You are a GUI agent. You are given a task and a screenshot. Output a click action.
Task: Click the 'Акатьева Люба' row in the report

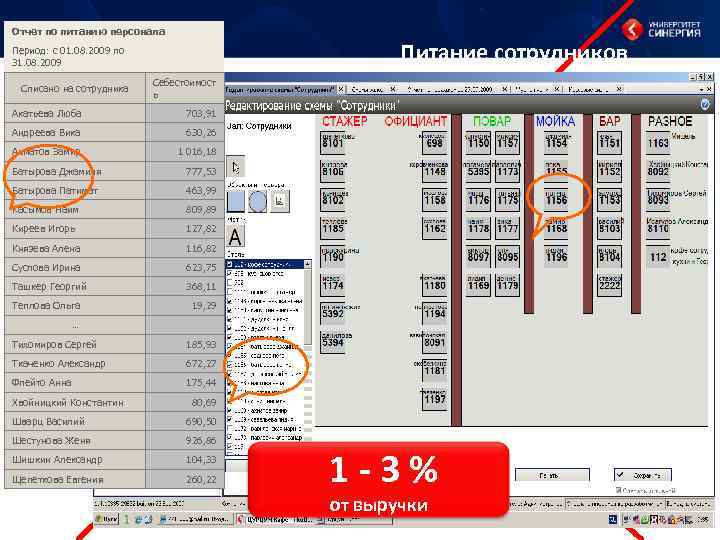pos(114,113)
